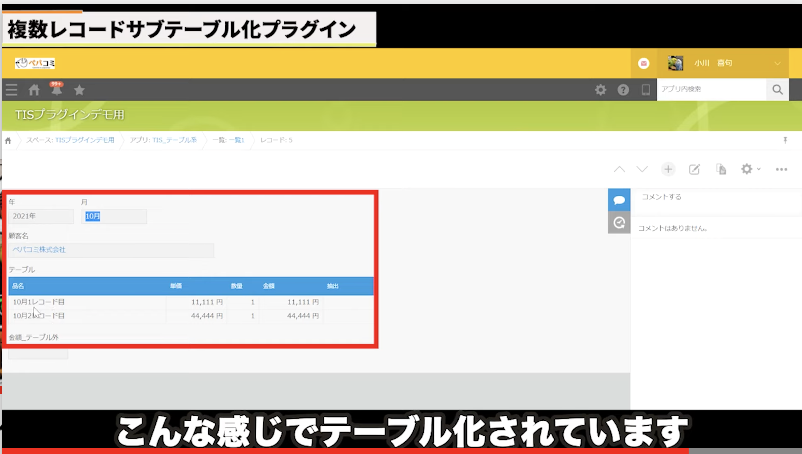Screen dimensions: 802x454
Task: Open notifications bell with 99+ badge
Action: click(x=56, y=90)
